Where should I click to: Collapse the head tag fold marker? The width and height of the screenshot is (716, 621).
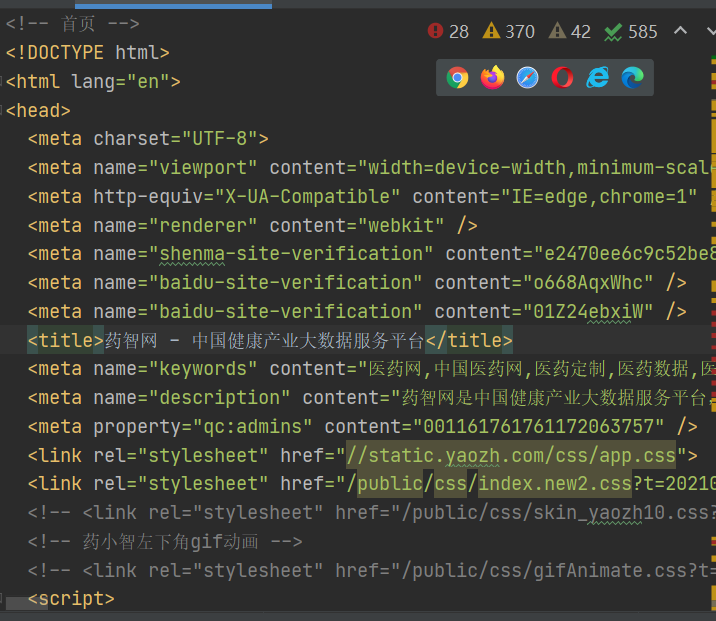coord(2,111)
